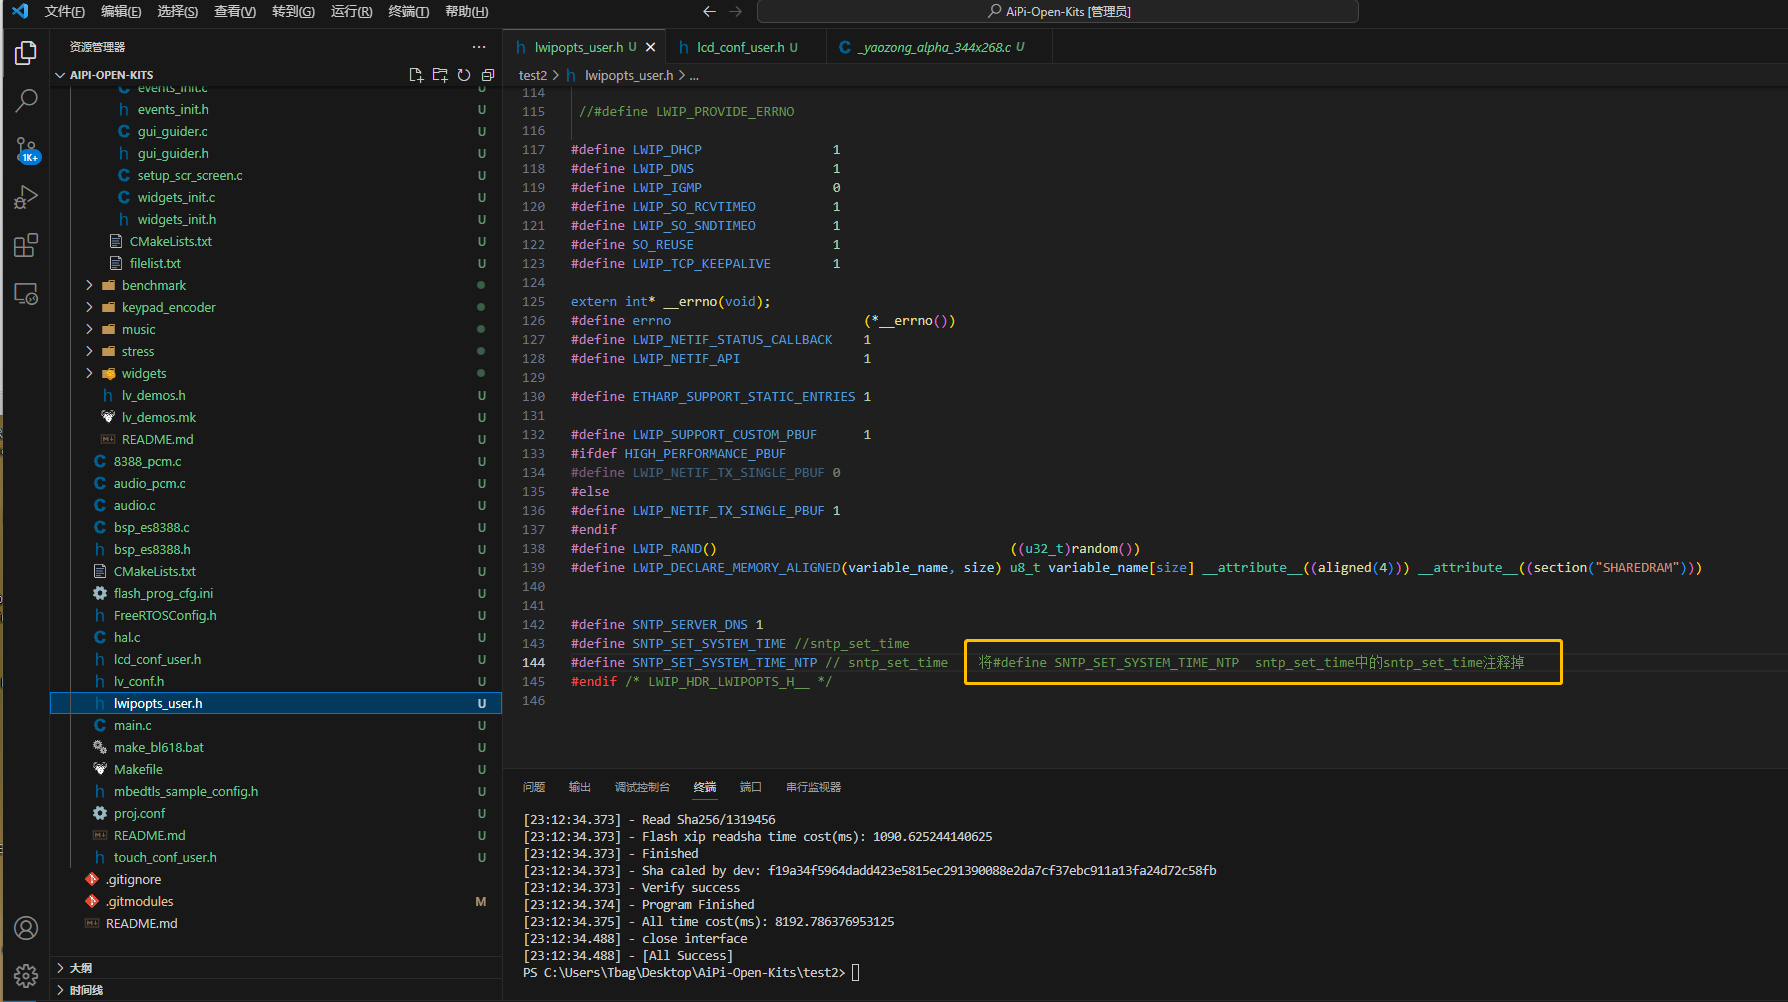The image size is (1788, 1002).
Task: Open the Run and Debug view
Action: (x=26, y=198)
